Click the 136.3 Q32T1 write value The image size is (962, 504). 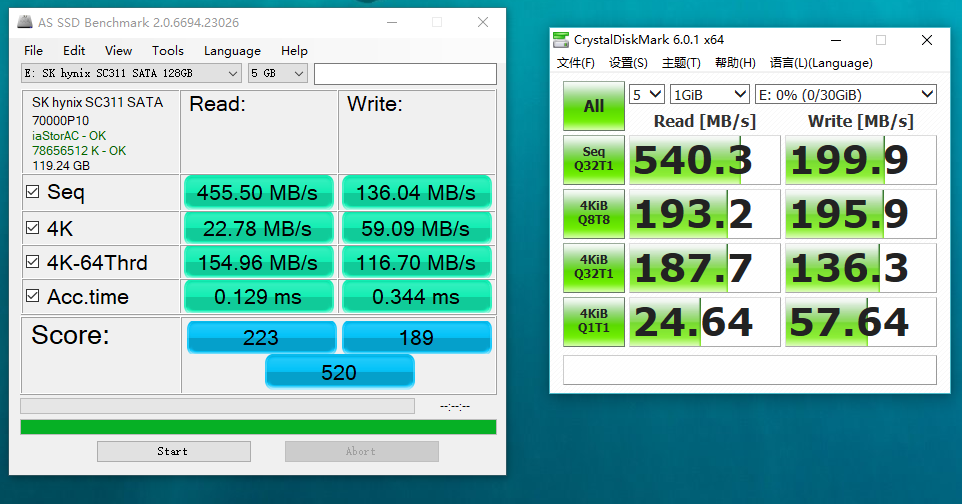(861, 268)
